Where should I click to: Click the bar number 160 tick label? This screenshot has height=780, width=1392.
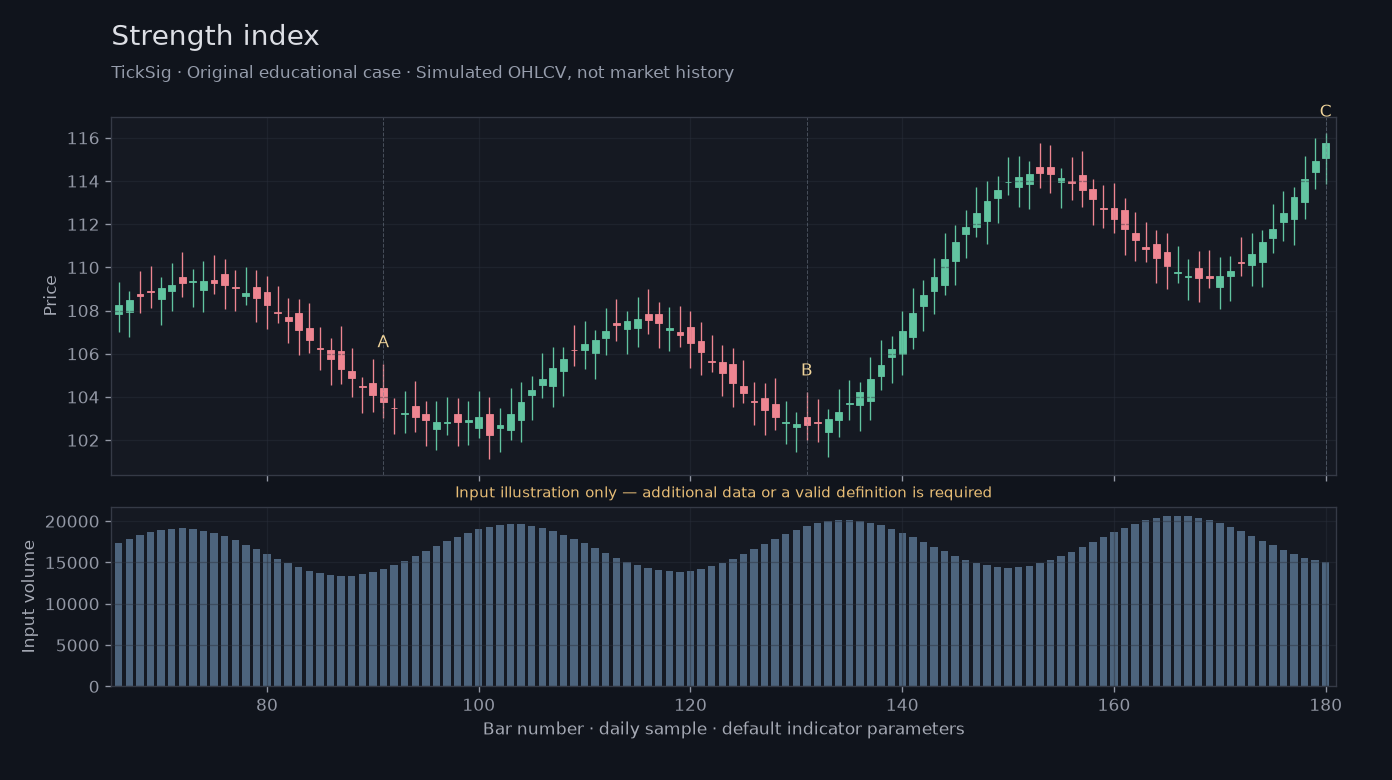pyautogui.click(x=1114, y=703)
